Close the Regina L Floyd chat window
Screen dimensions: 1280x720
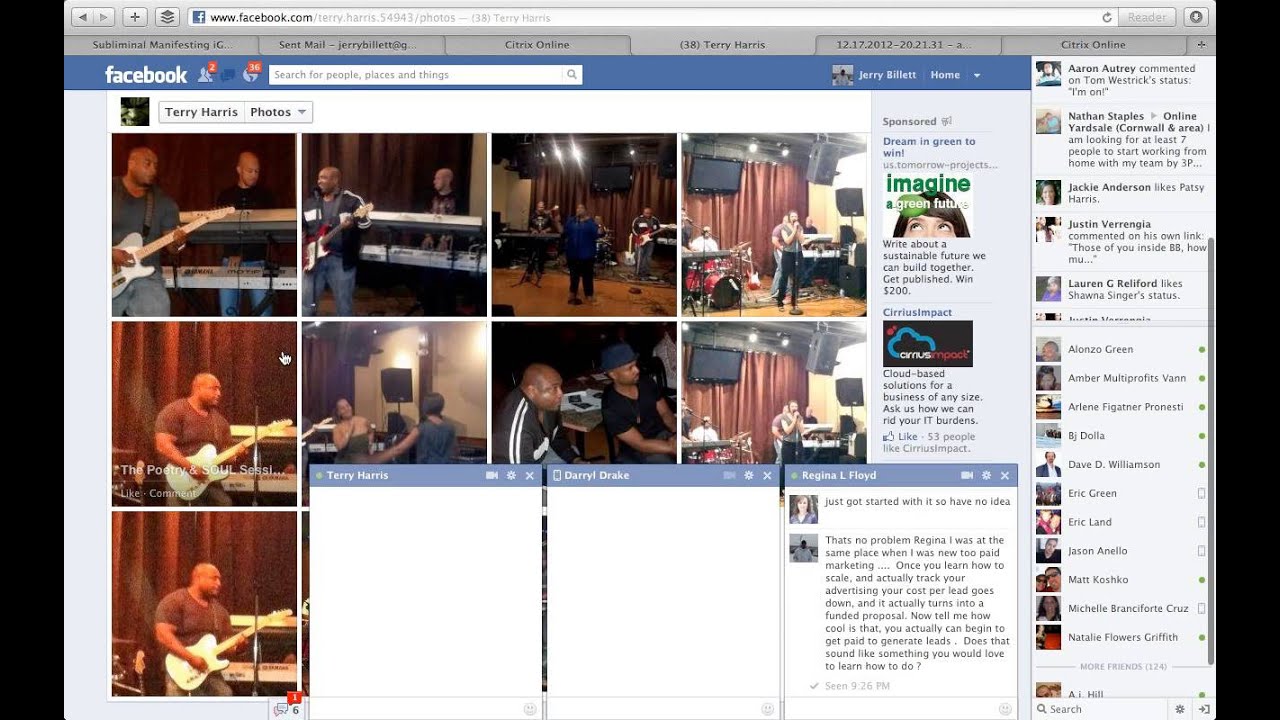pos(1005,476)
